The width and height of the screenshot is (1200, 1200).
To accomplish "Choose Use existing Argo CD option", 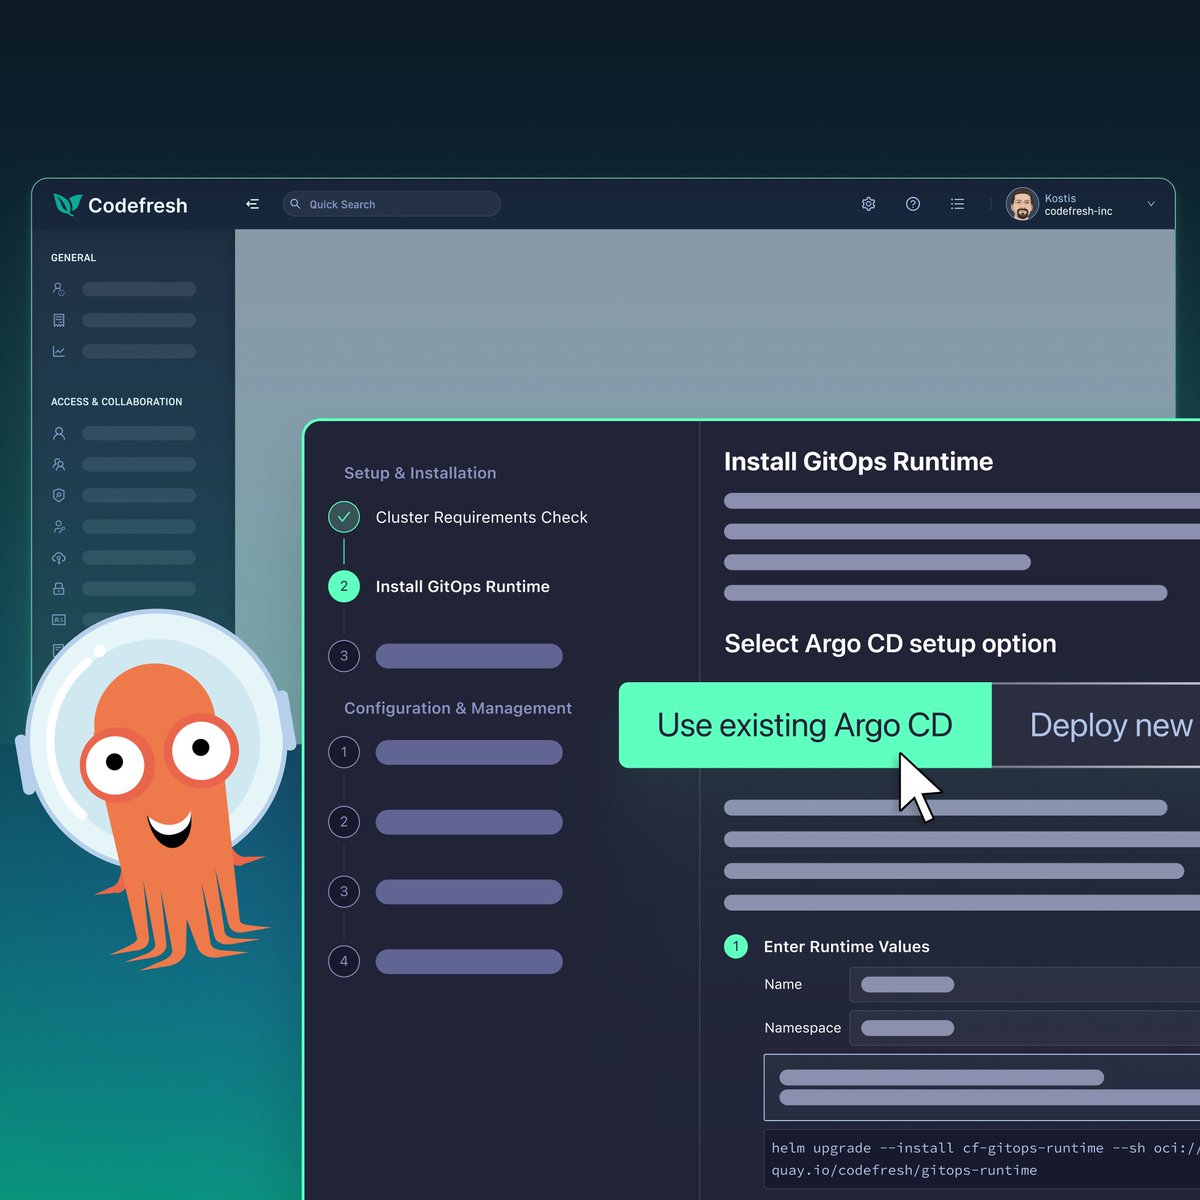I will 805,725.
